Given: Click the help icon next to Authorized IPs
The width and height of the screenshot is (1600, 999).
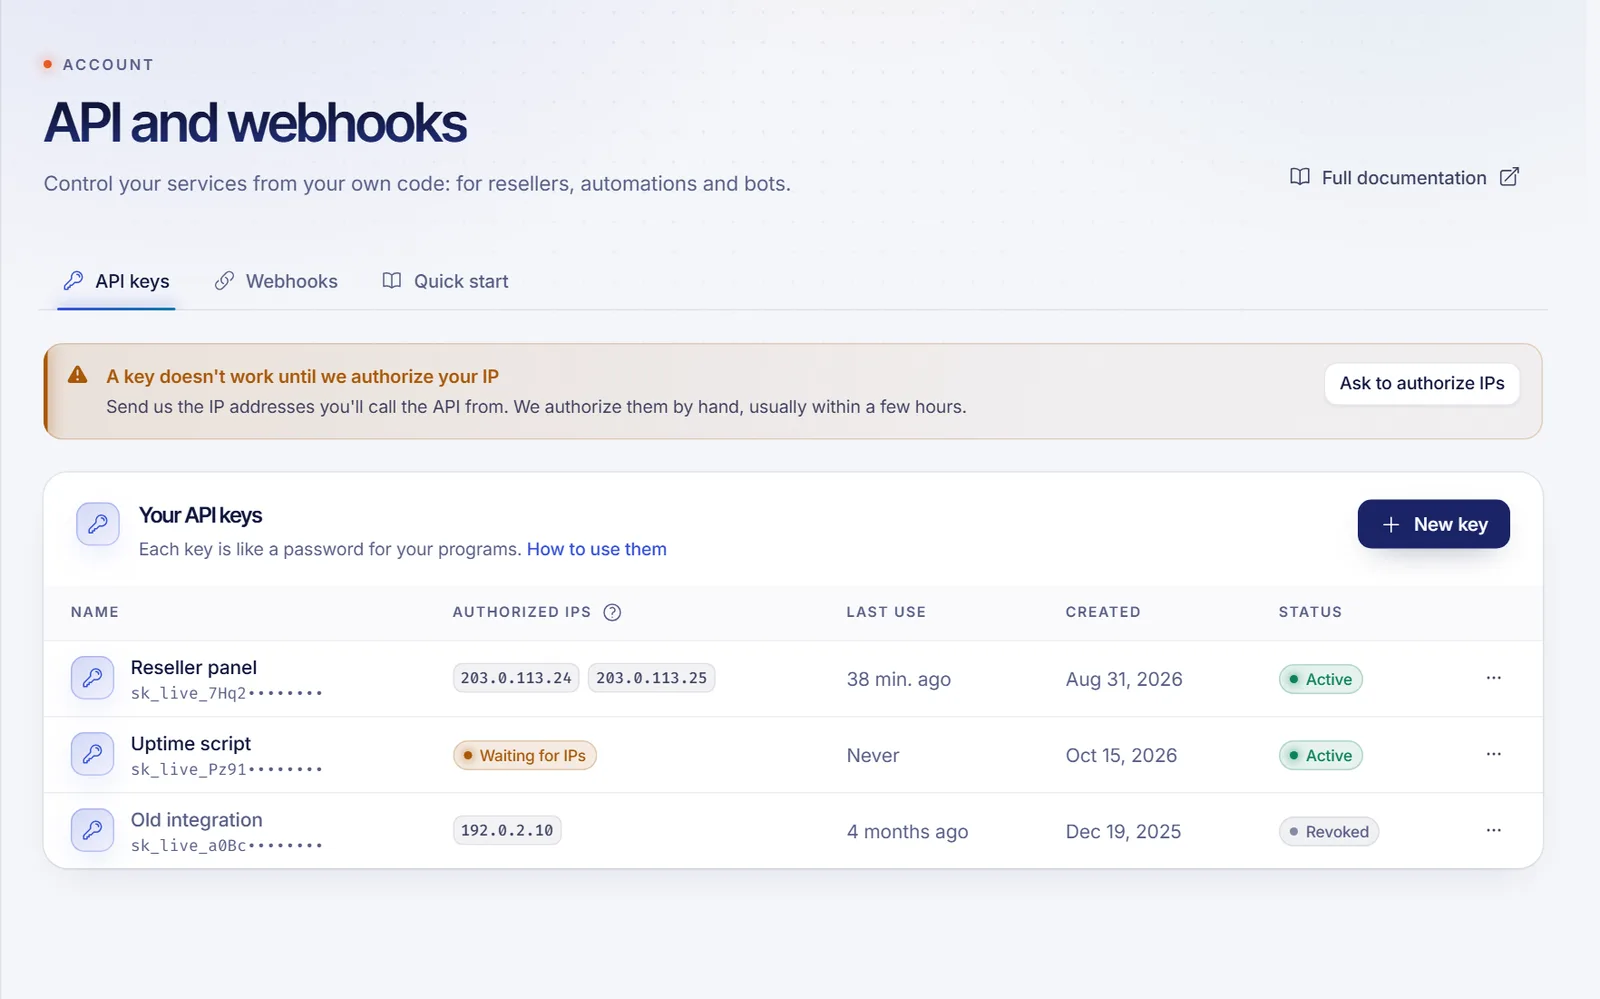Looking at the screenshot, I should (x=613, y=612).
